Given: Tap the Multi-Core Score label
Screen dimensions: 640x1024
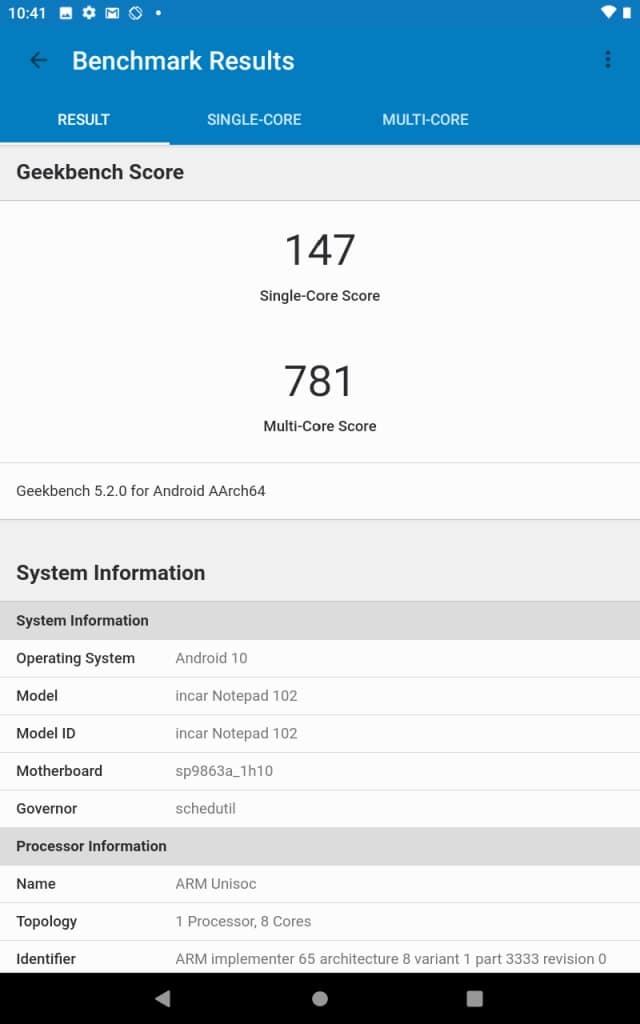Looking at the screenshot, I should [x=320, y=426].
